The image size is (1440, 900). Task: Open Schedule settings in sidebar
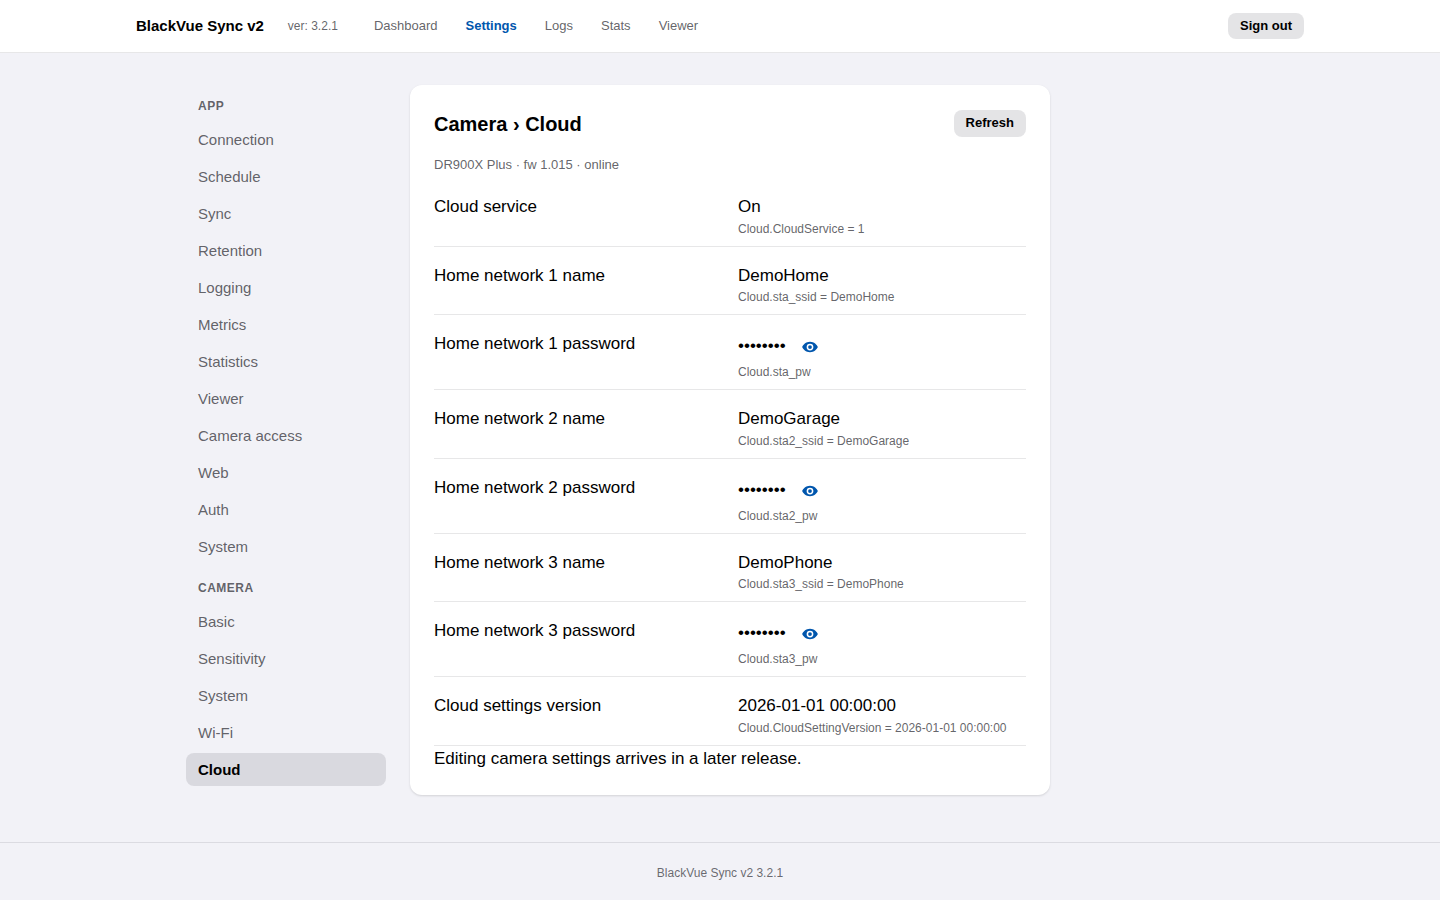pos(286,177)
